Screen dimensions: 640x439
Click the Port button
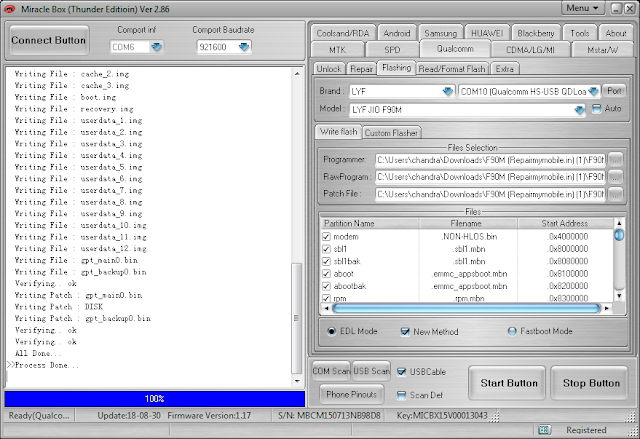614,91
